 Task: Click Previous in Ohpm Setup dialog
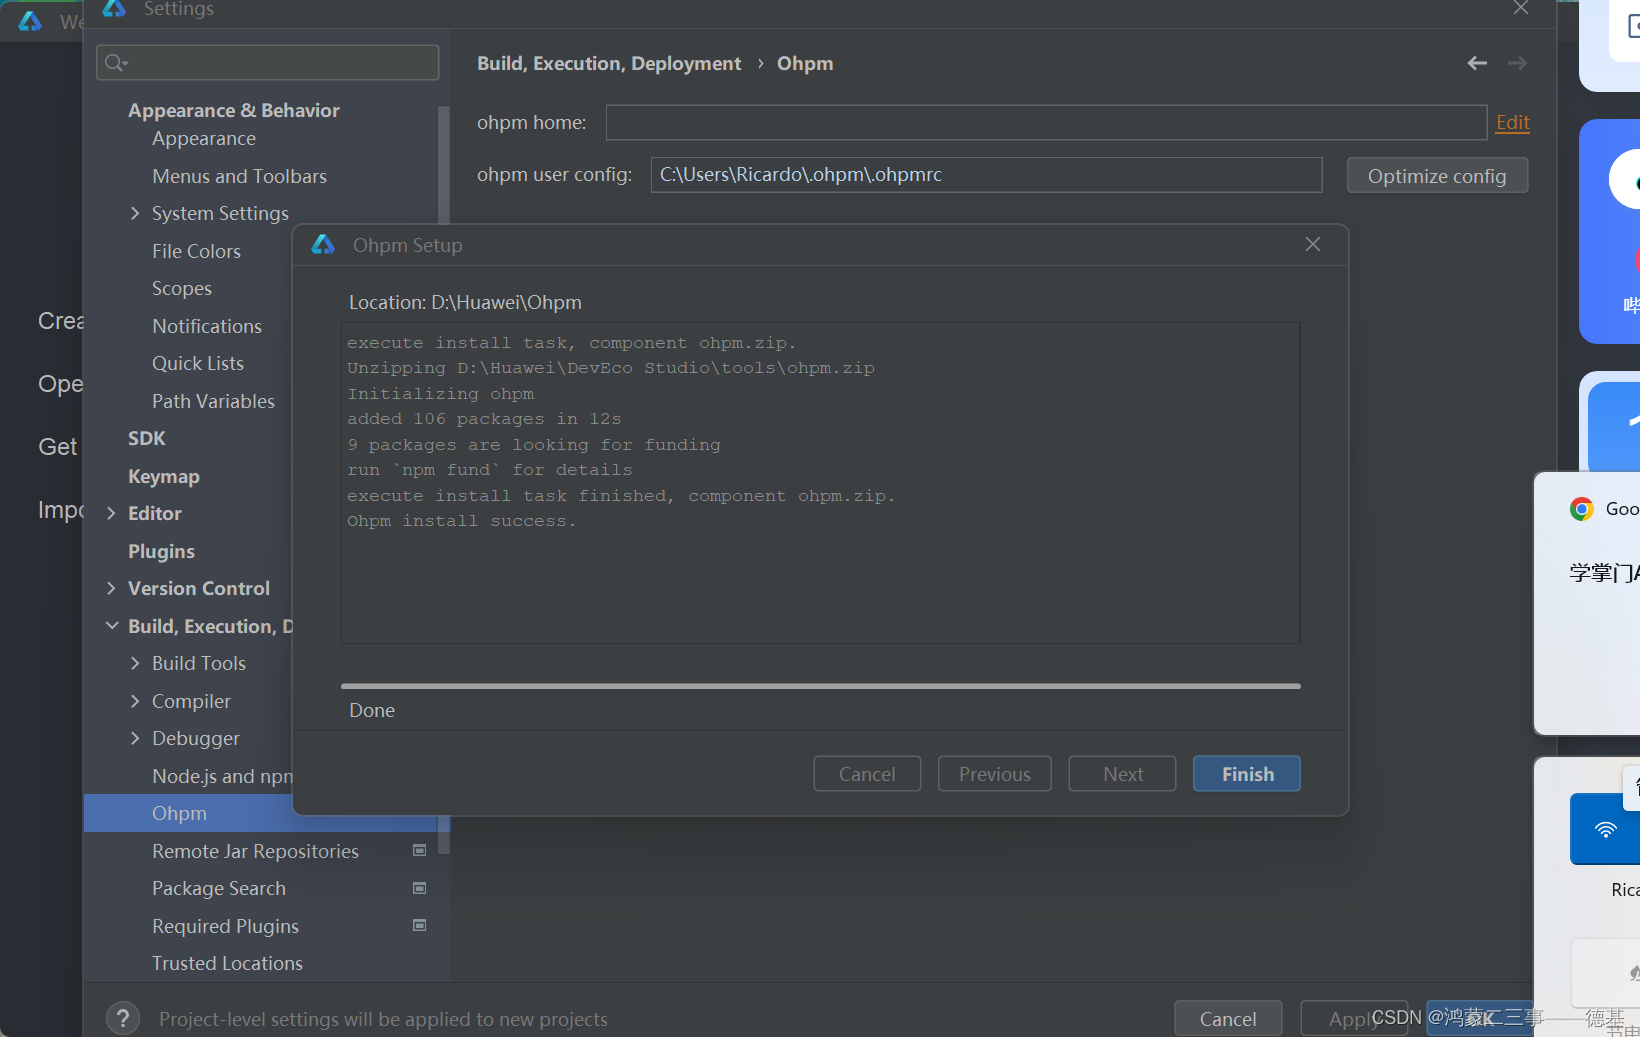click(x=995, y=774)
